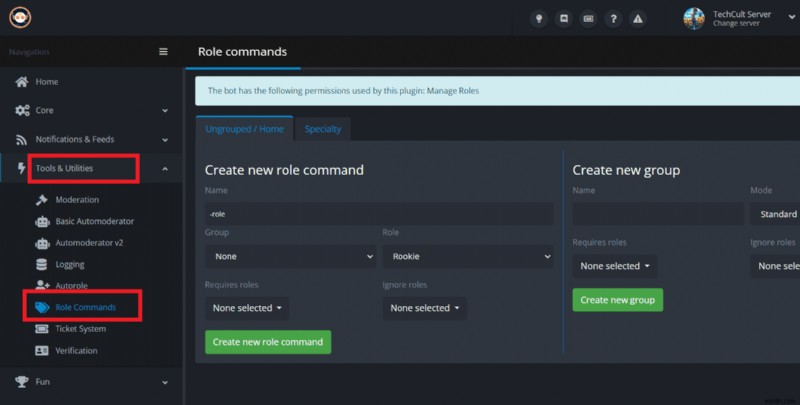Click the Autorole user-plus icon
The width and height of the screenshot is (800, 405).
pos(42,285)
